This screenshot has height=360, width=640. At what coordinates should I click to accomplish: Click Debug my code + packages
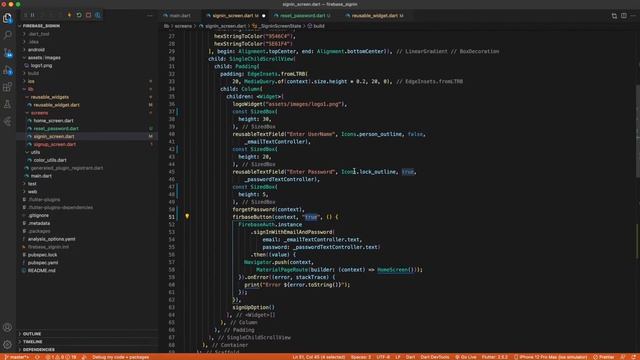120,357
